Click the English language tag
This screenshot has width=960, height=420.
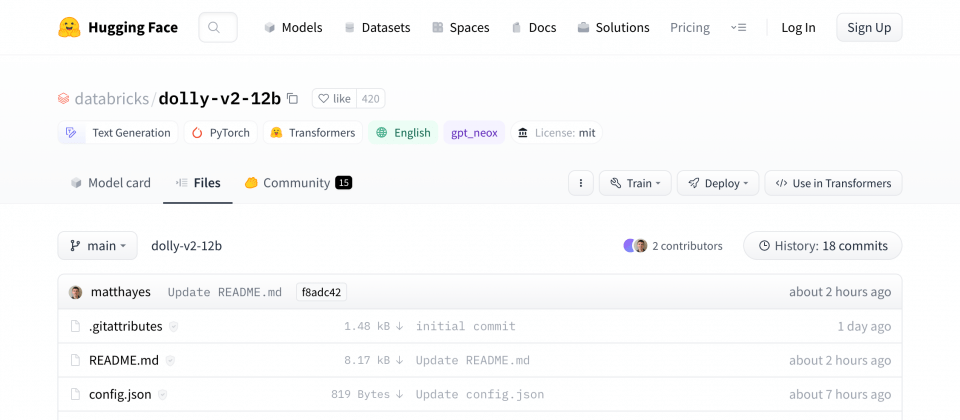click(403, 133)
